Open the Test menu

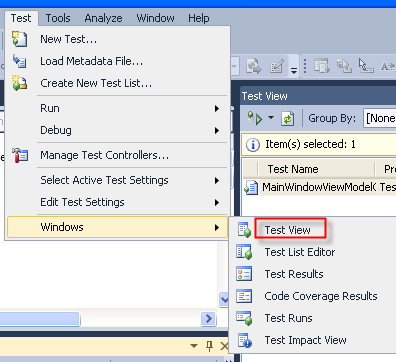pyautogui.click(x=21, y=18)
